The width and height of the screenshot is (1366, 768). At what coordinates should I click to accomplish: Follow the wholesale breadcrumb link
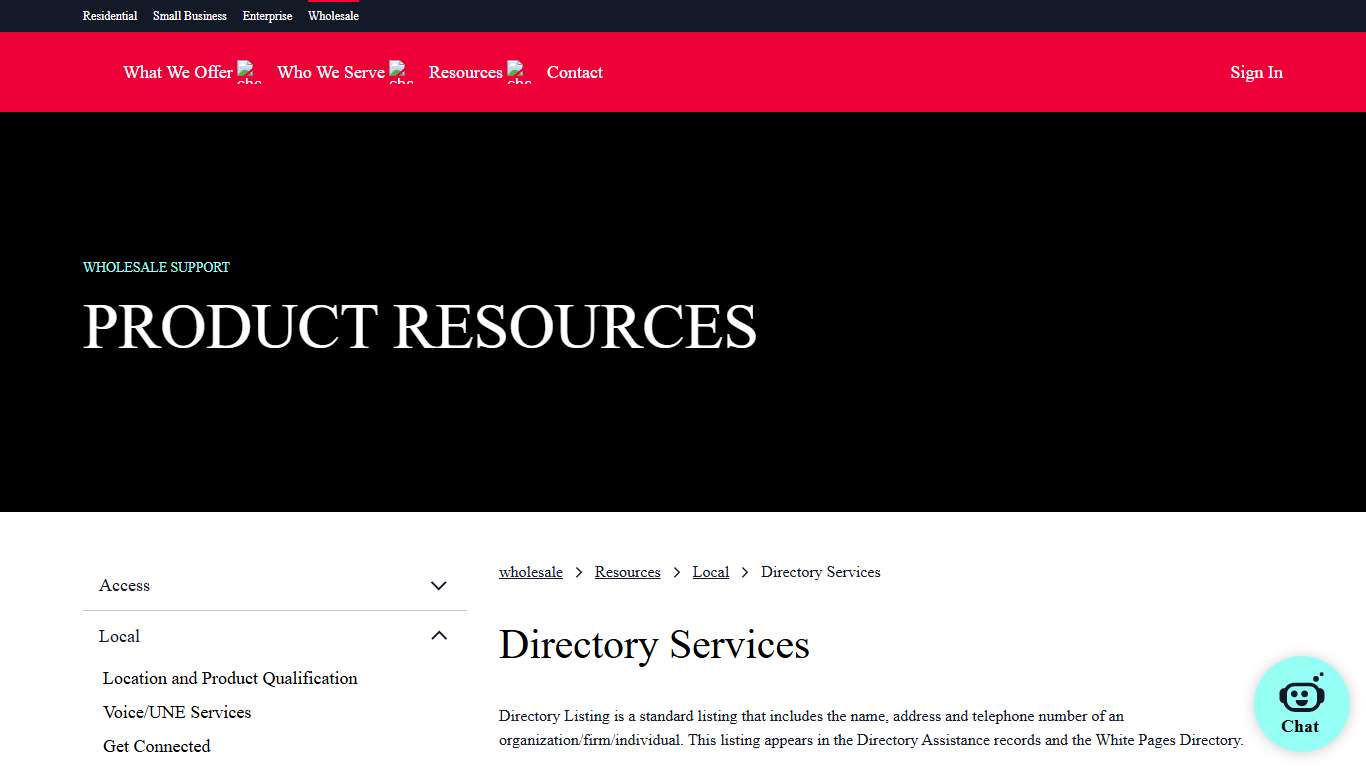tap(531, 571)
